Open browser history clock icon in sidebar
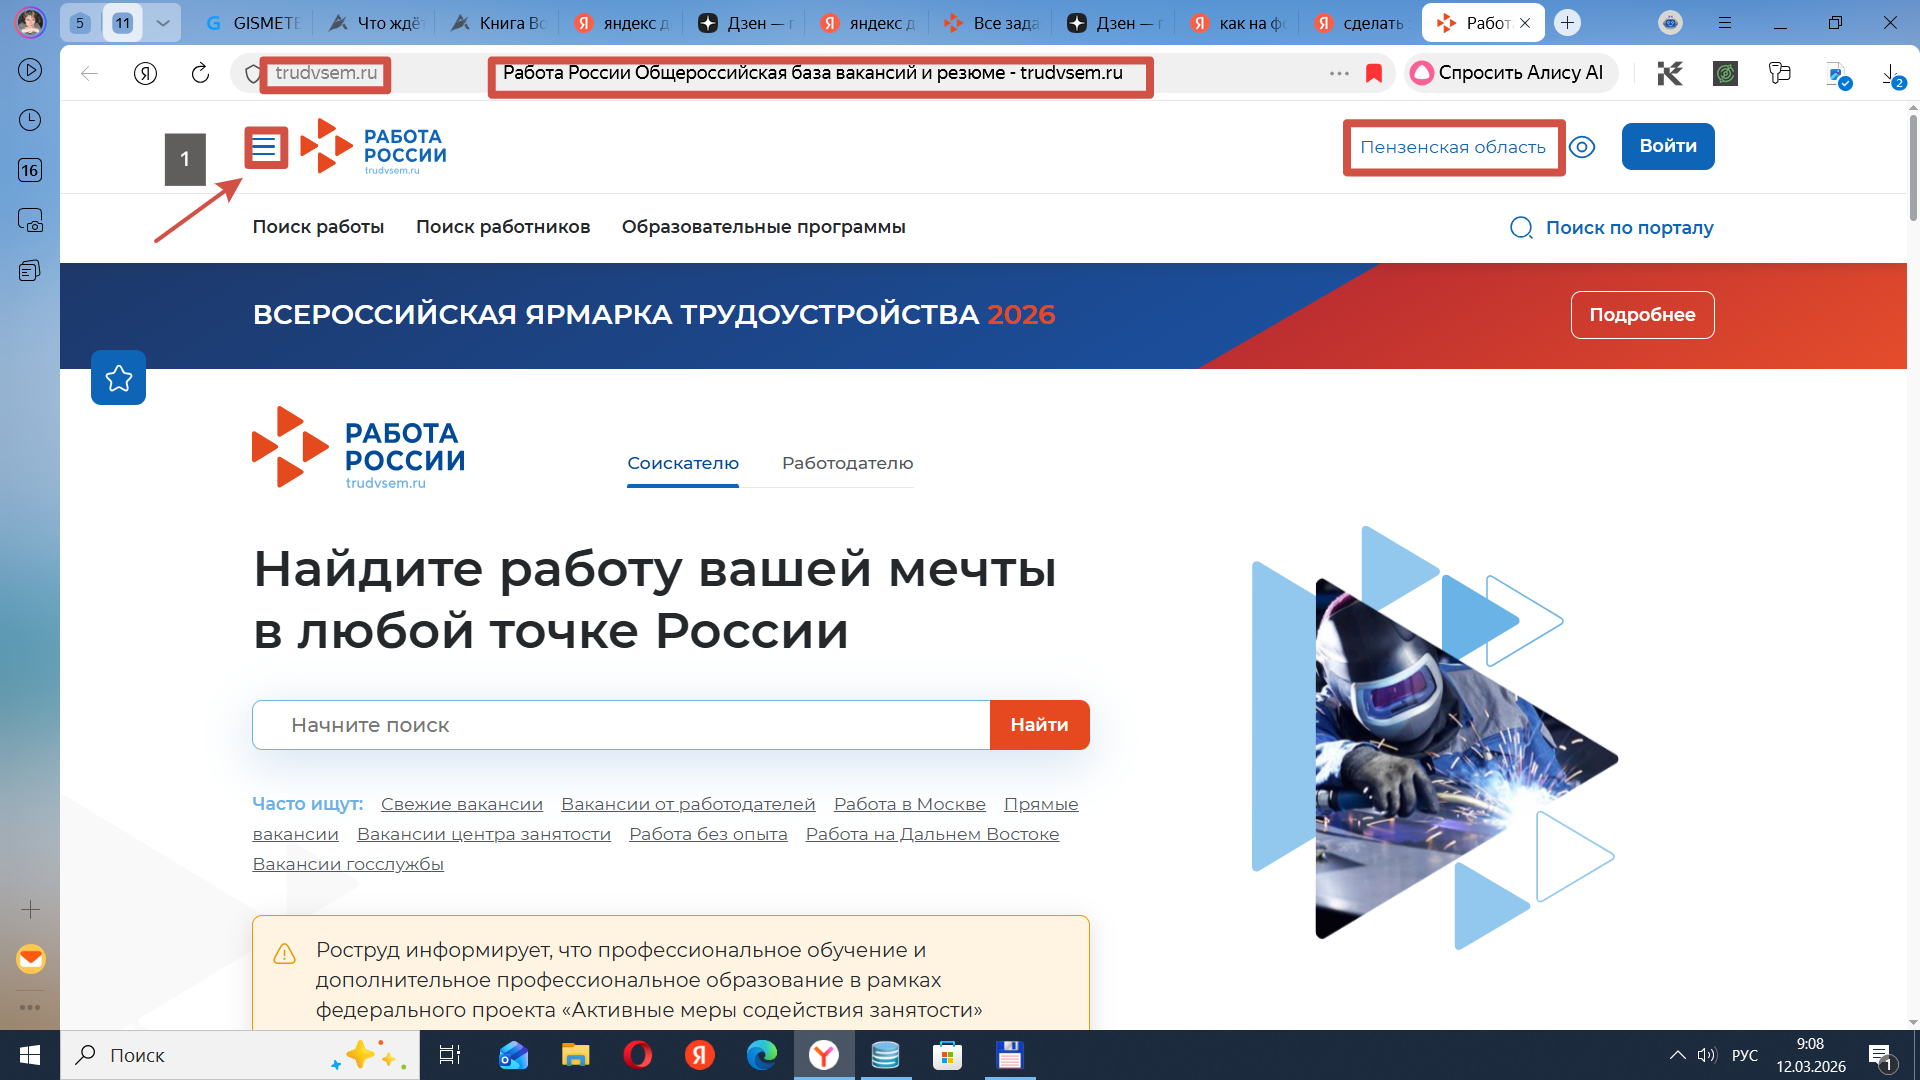The image size is (1920, 1080). pyautogui.click(x=30, y=120)
